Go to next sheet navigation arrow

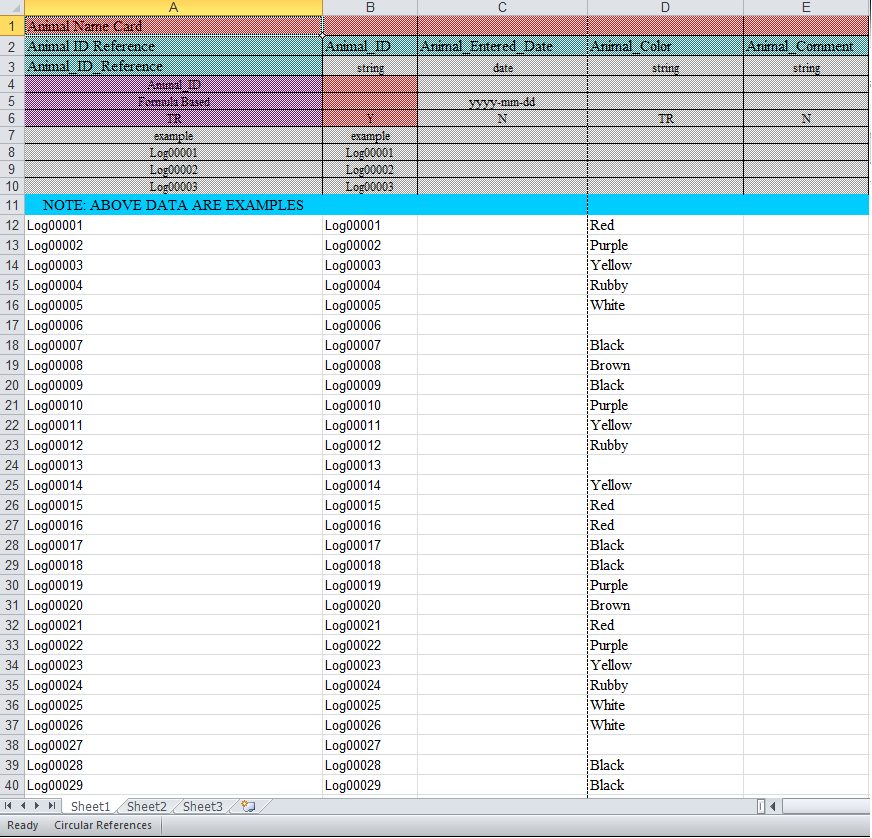(37, 806)
